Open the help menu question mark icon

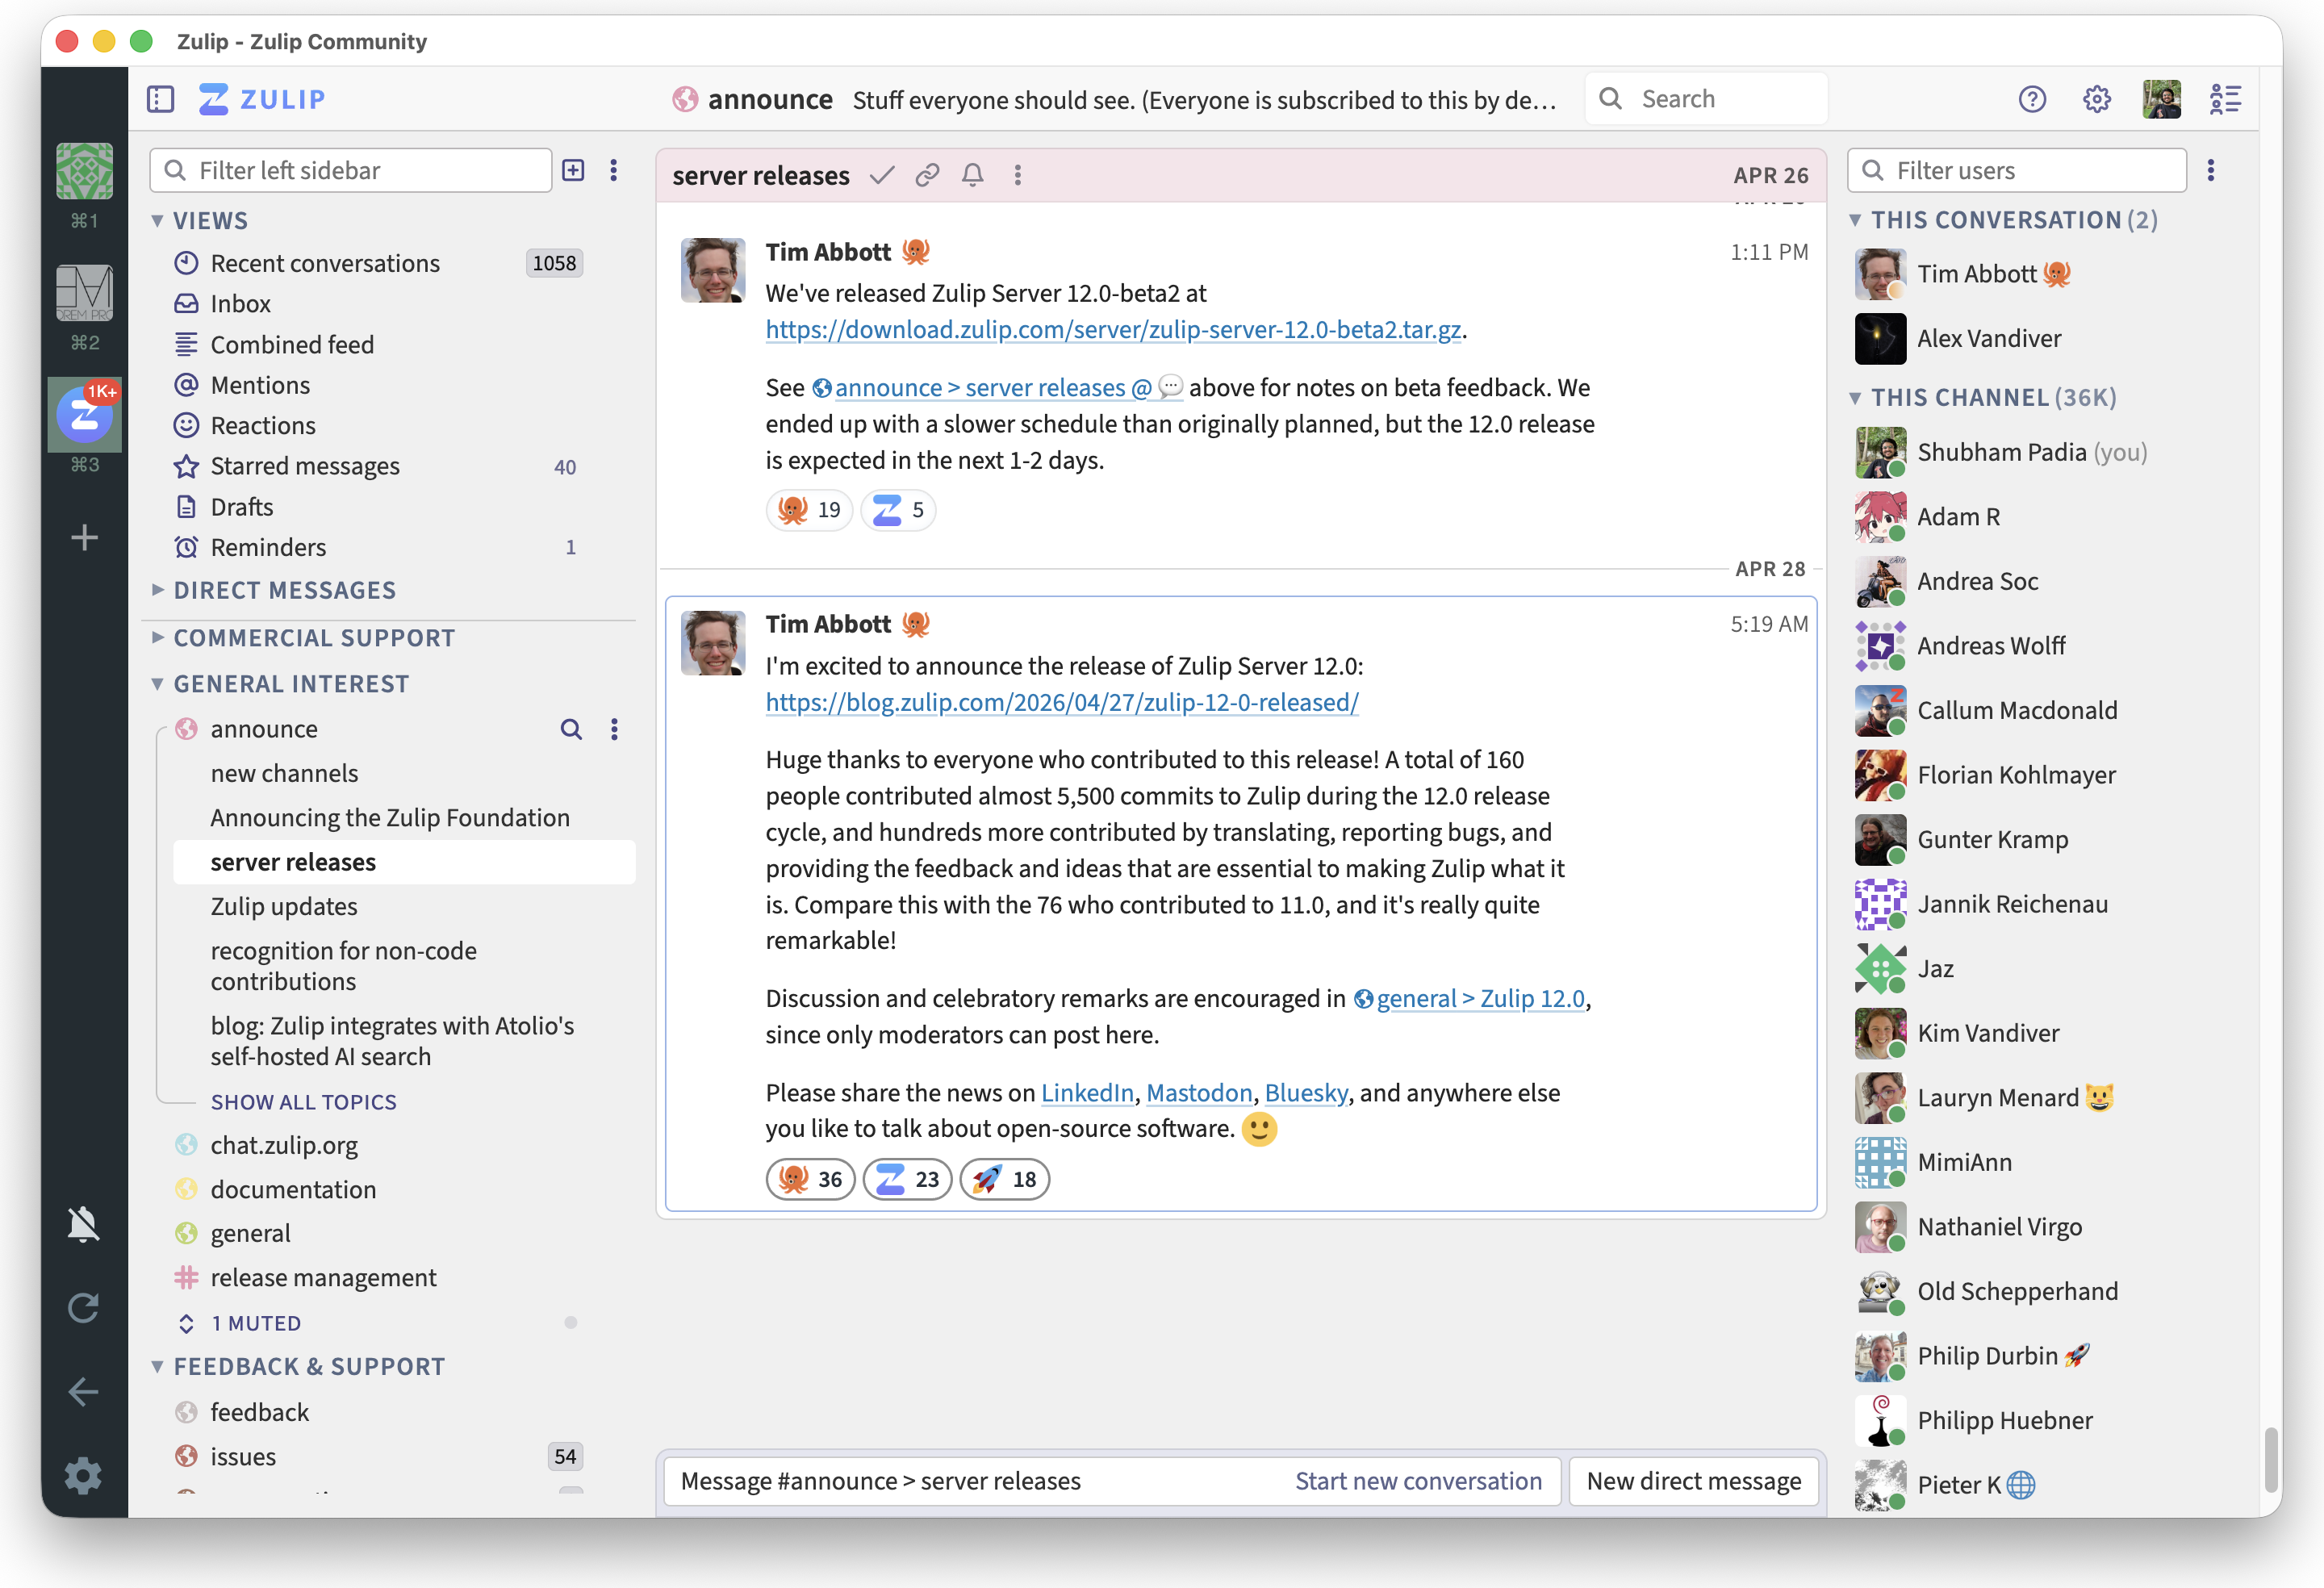coord(2032,99)
